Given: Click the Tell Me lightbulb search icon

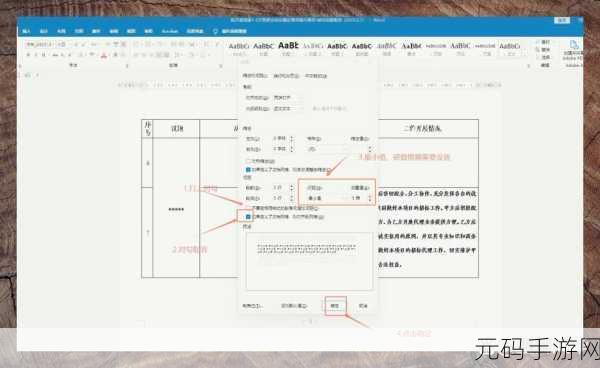Looking at the screenshot, I should [x=215, y=31].
